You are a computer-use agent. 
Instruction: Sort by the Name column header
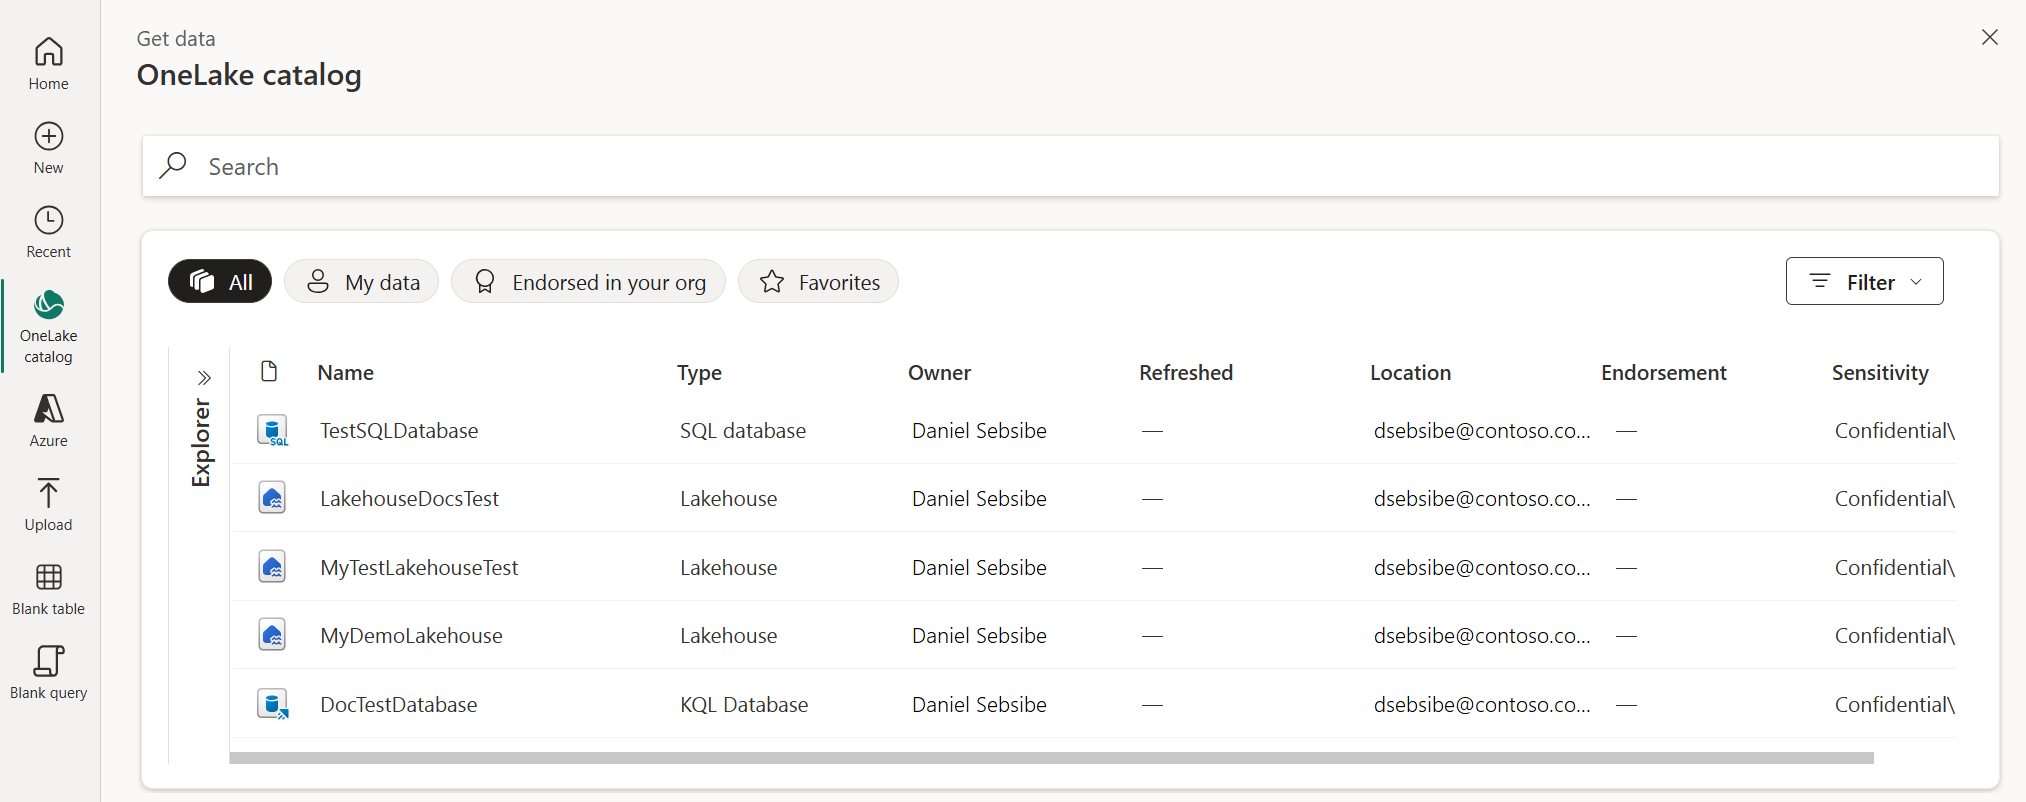346,373
